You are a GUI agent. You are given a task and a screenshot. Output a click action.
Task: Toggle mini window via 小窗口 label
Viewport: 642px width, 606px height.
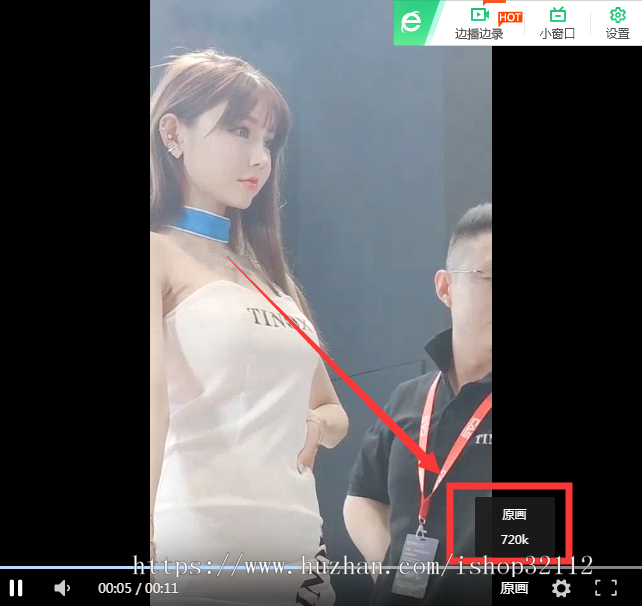coord(557,34)
